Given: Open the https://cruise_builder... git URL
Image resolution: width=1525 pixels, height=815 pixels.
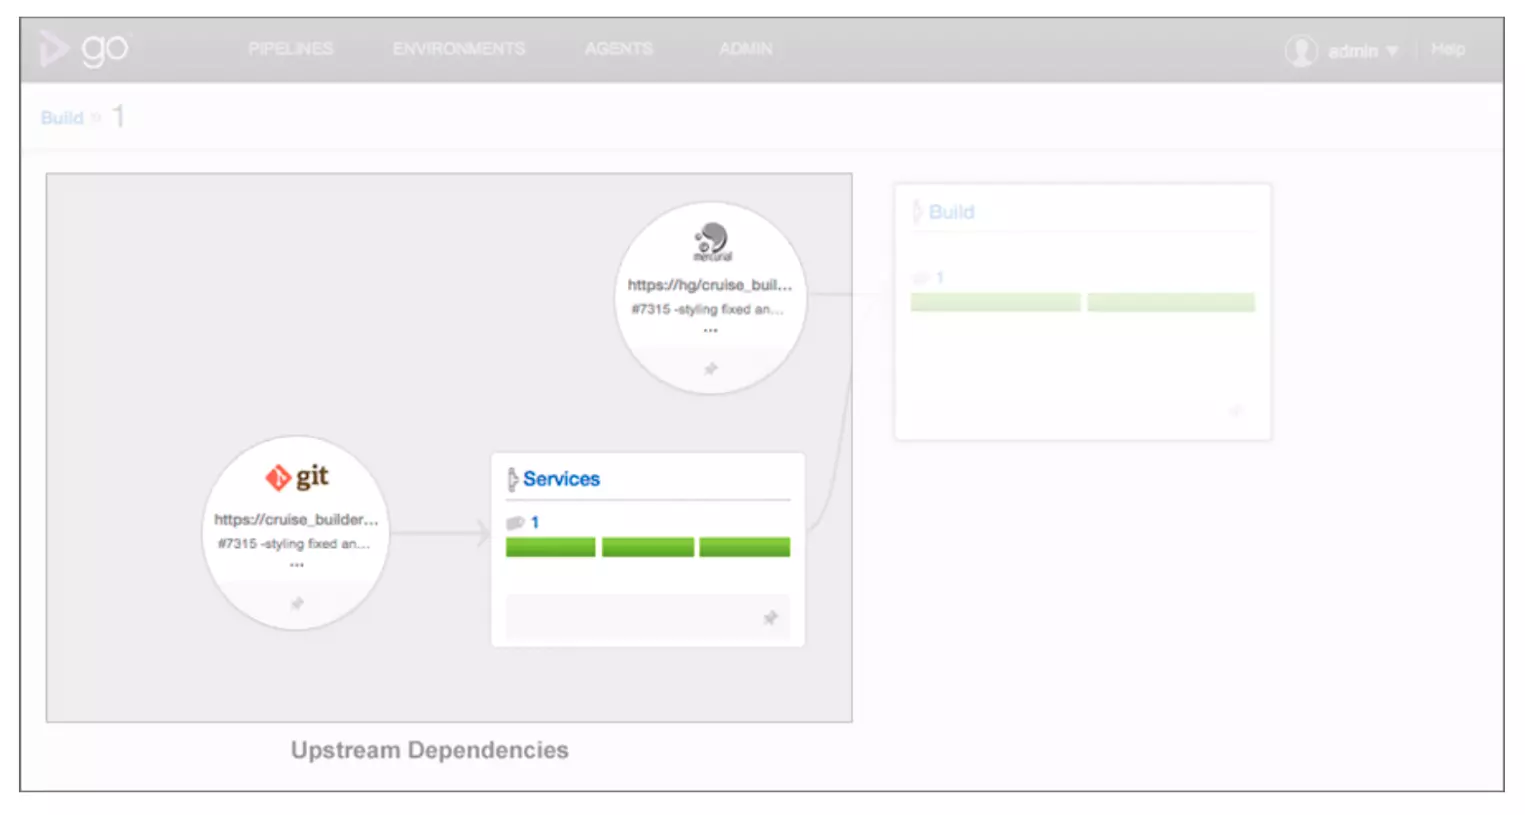Looking at the screenshot, I should (x=296, y=520).
